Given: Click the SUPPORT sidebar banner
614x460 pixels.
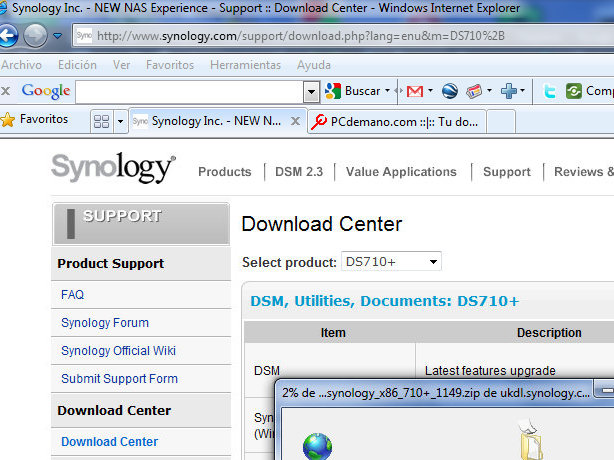Looking at the screenshot, I should coord(141,224).
